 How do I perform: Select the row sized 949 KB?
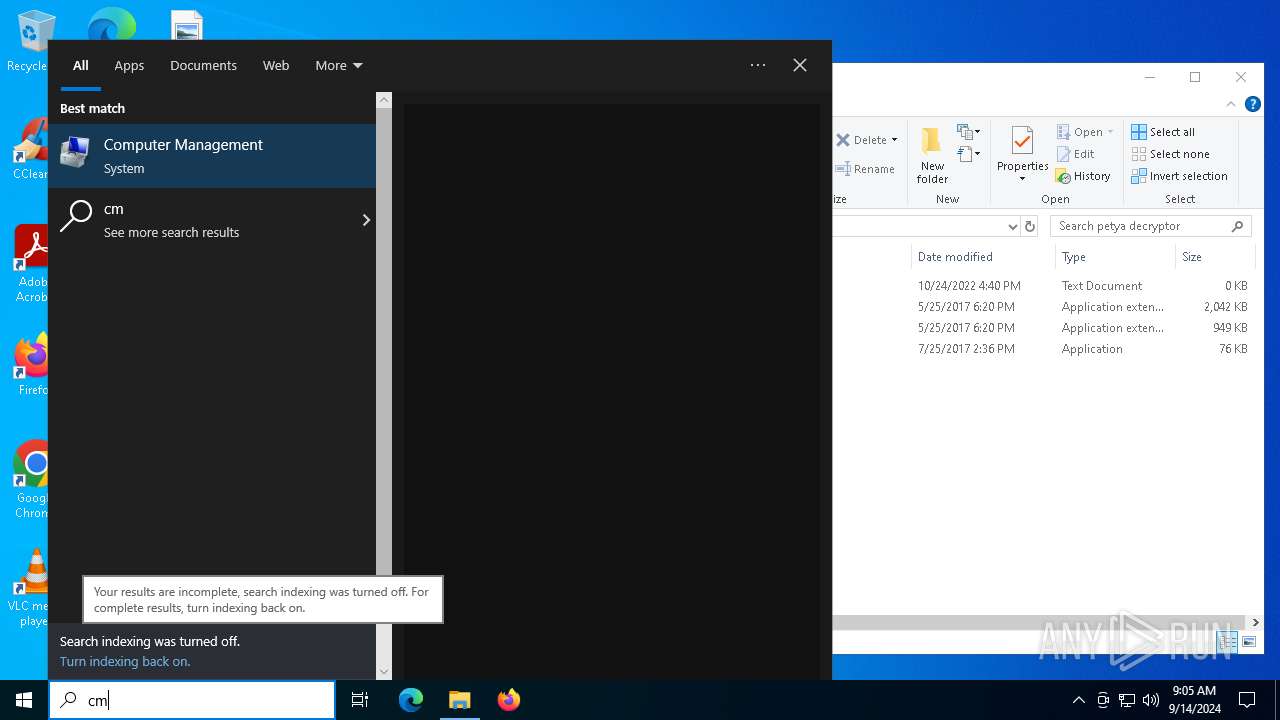point(1045,328)
